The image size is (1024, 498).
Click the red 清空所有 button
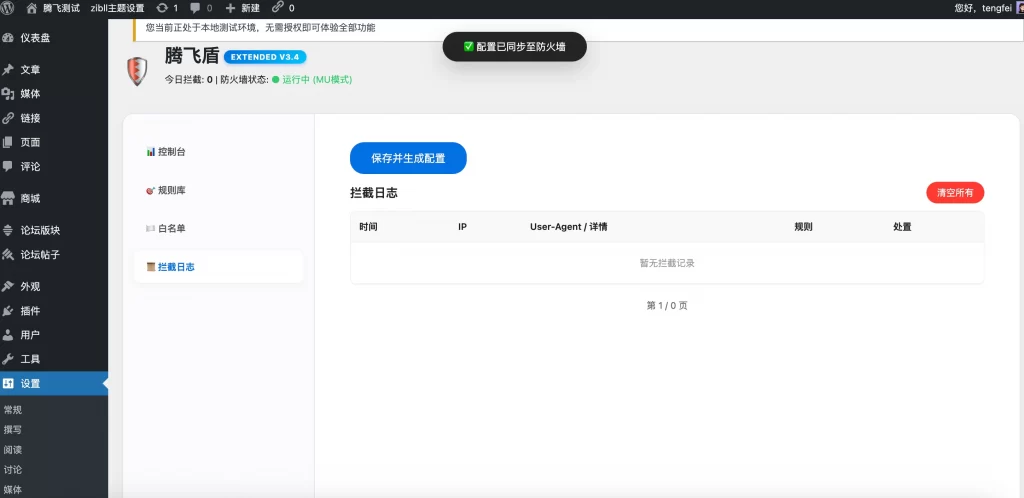click(x=955, y=193)
